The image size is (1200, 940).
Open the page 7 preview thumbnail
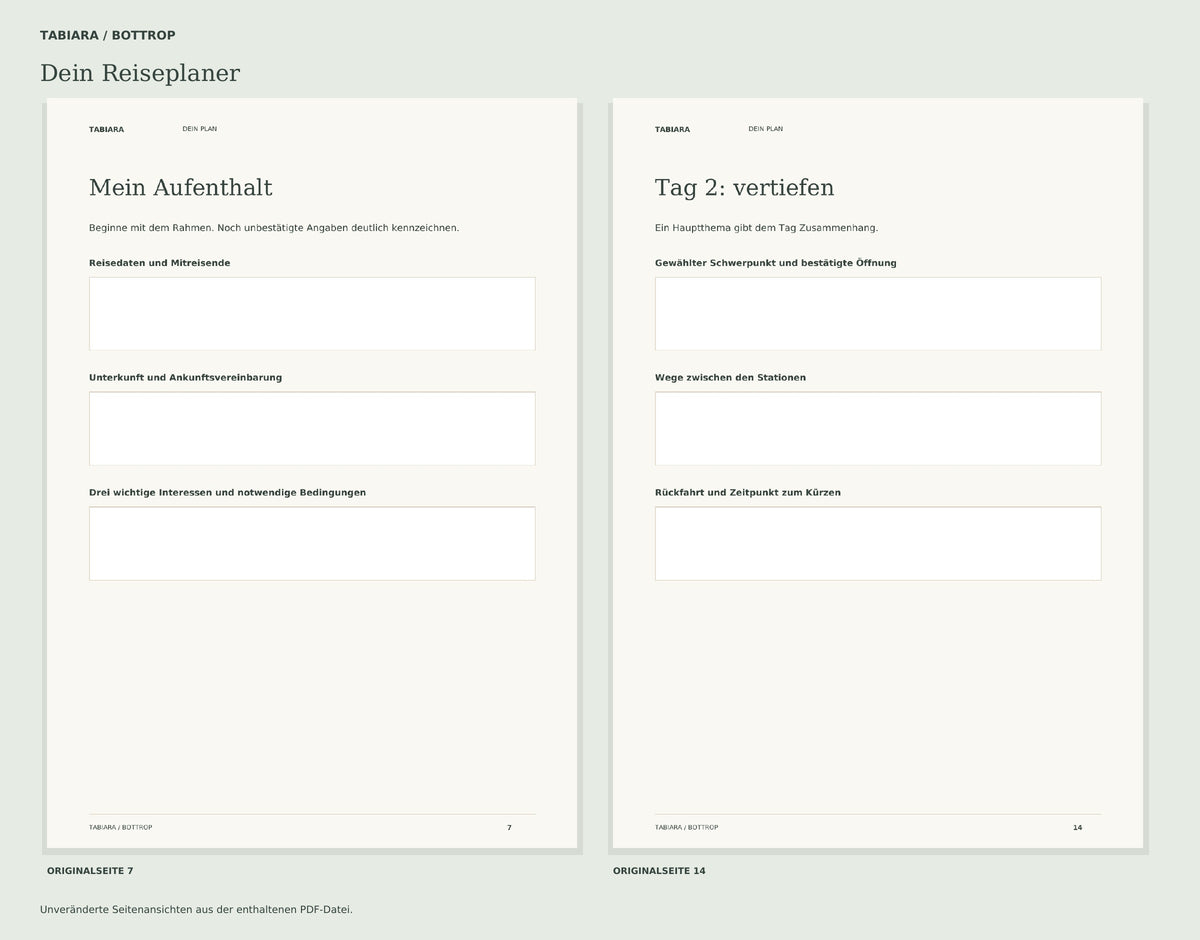[312, 473]
